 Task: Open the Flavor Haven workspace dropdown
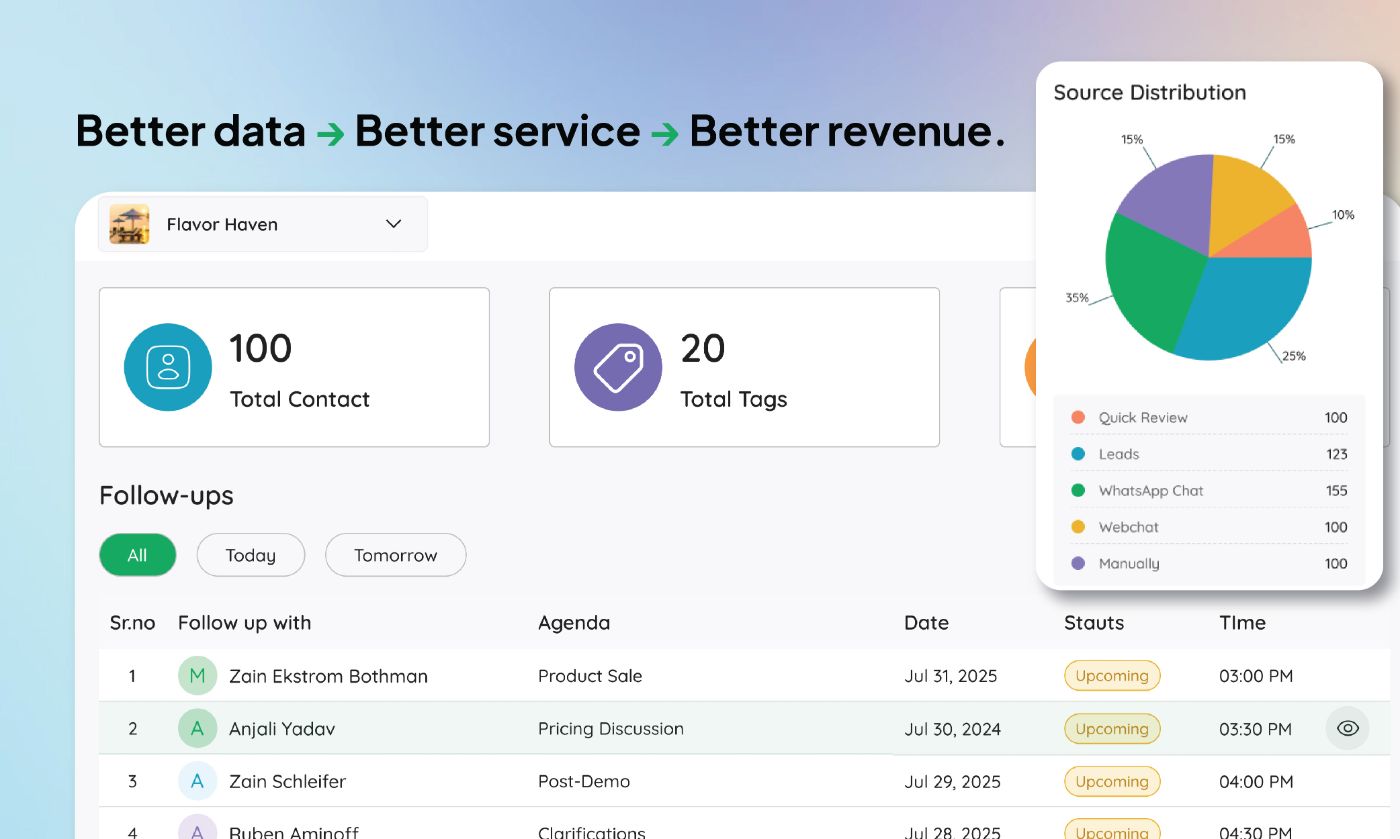[x=393, y=223]
